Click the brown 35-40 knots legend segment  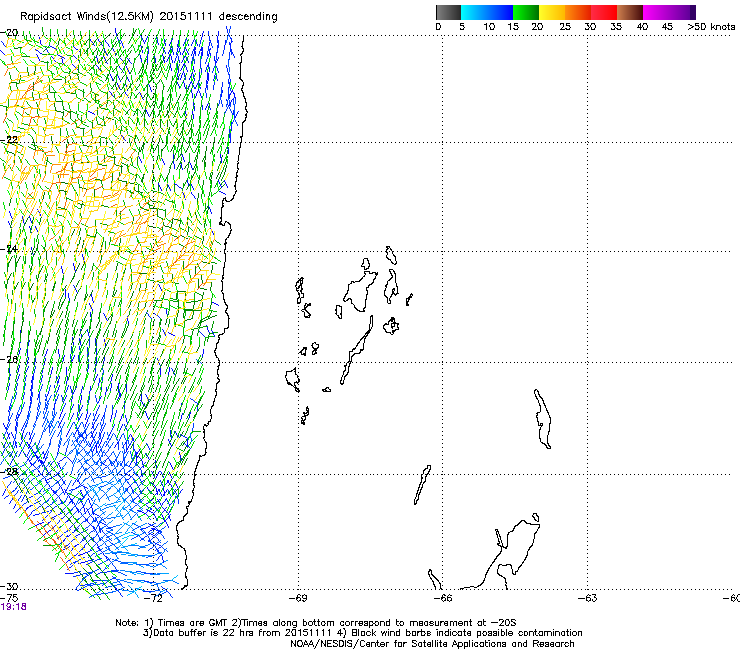click(x=630, y=12)
